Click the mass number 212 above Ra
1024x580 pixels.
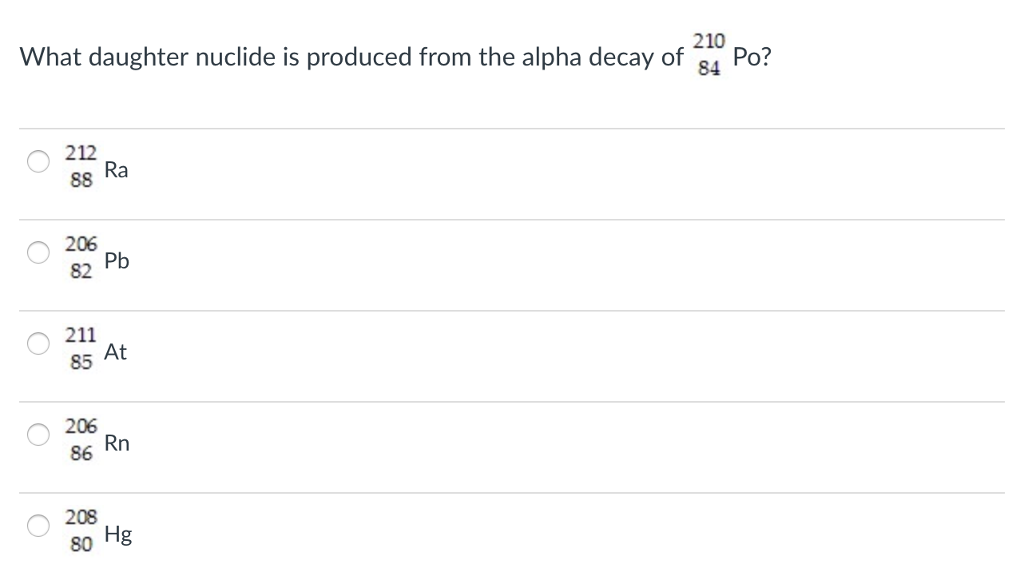coord(80,153)
